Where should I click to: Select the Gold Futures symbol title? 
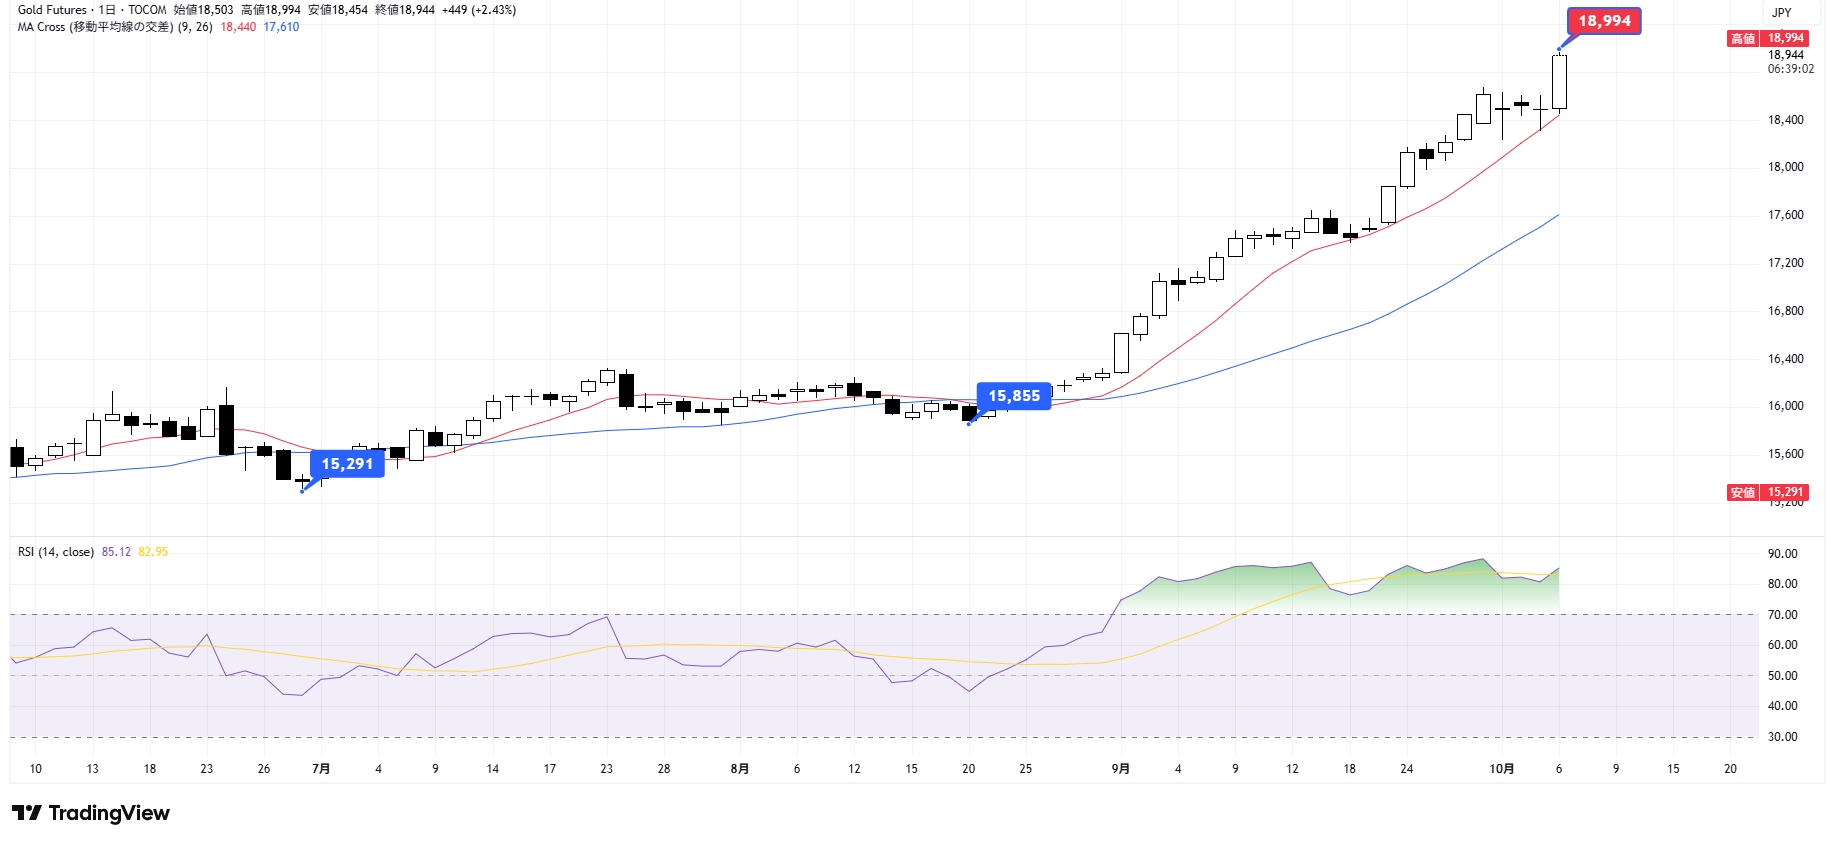pos(52,10)
